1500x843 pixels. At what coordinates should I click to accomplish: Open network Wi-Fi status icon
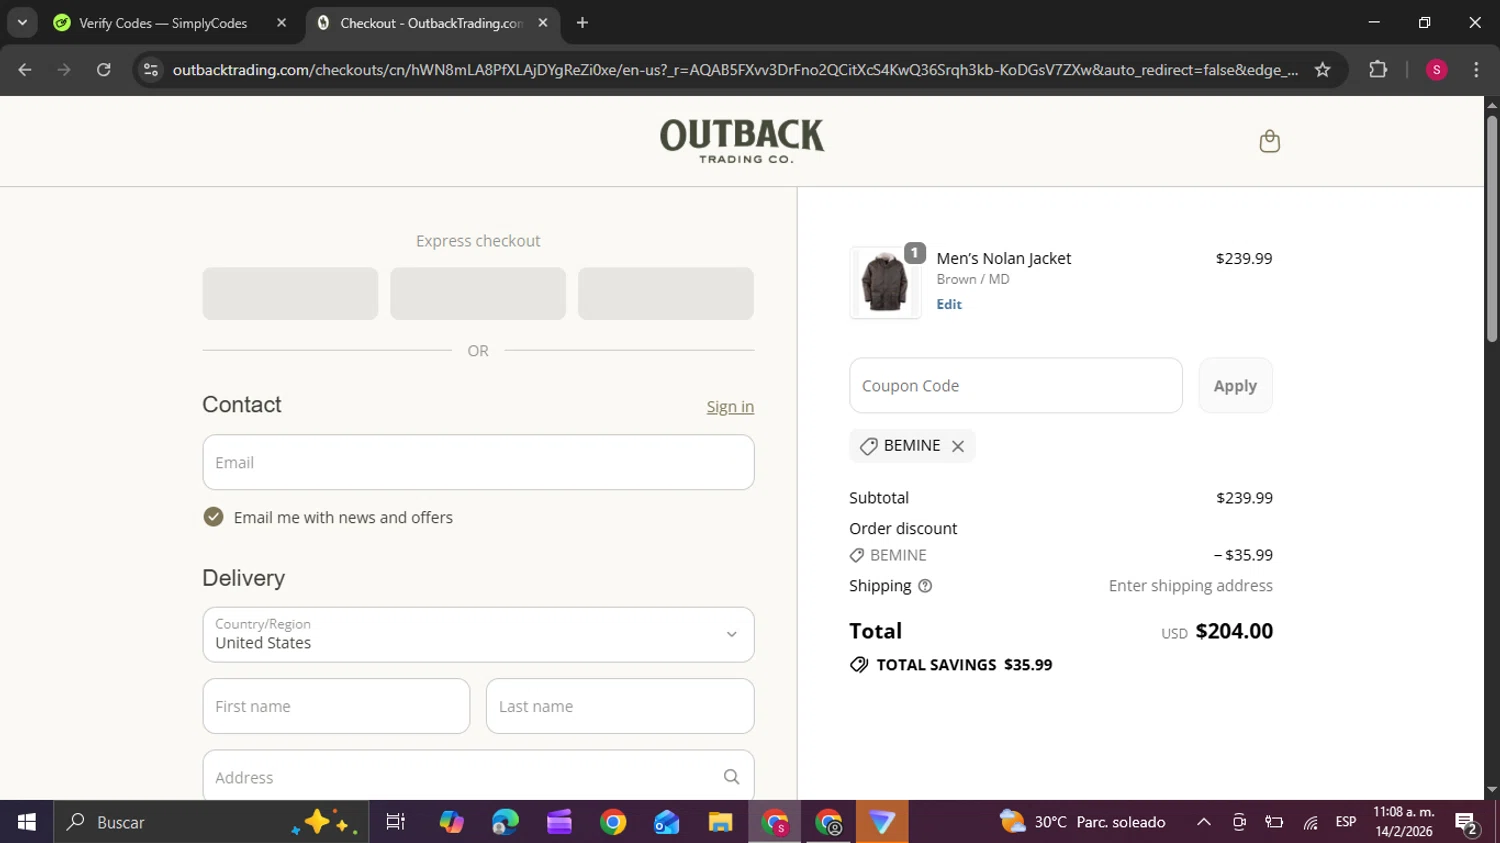pyautogui.click(x=1310, y=822)
